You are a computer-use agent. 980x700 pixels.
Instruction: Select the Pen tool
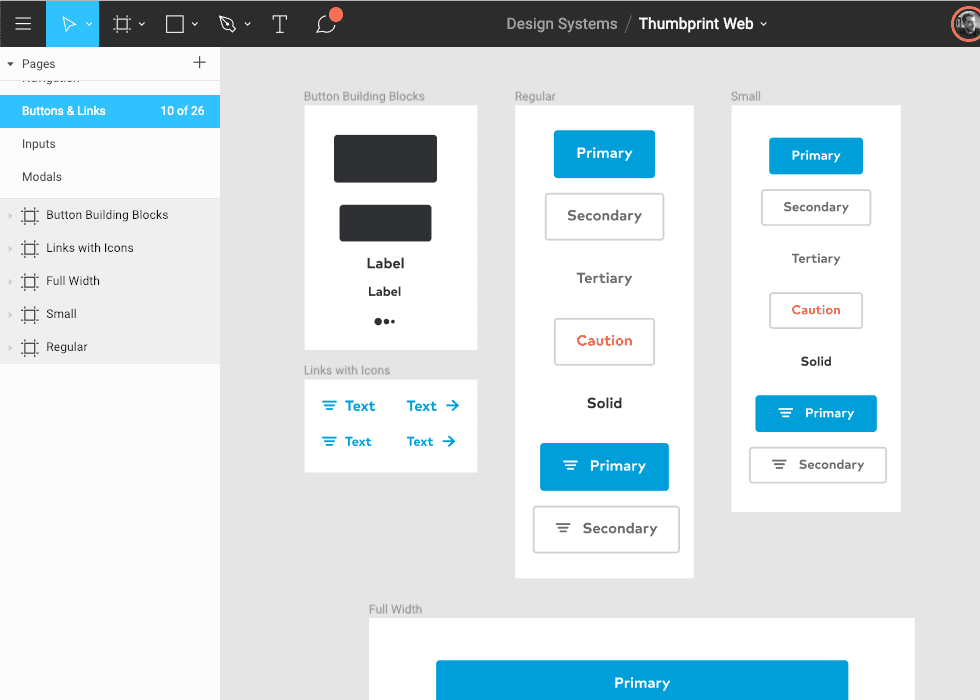click(228, 23)
